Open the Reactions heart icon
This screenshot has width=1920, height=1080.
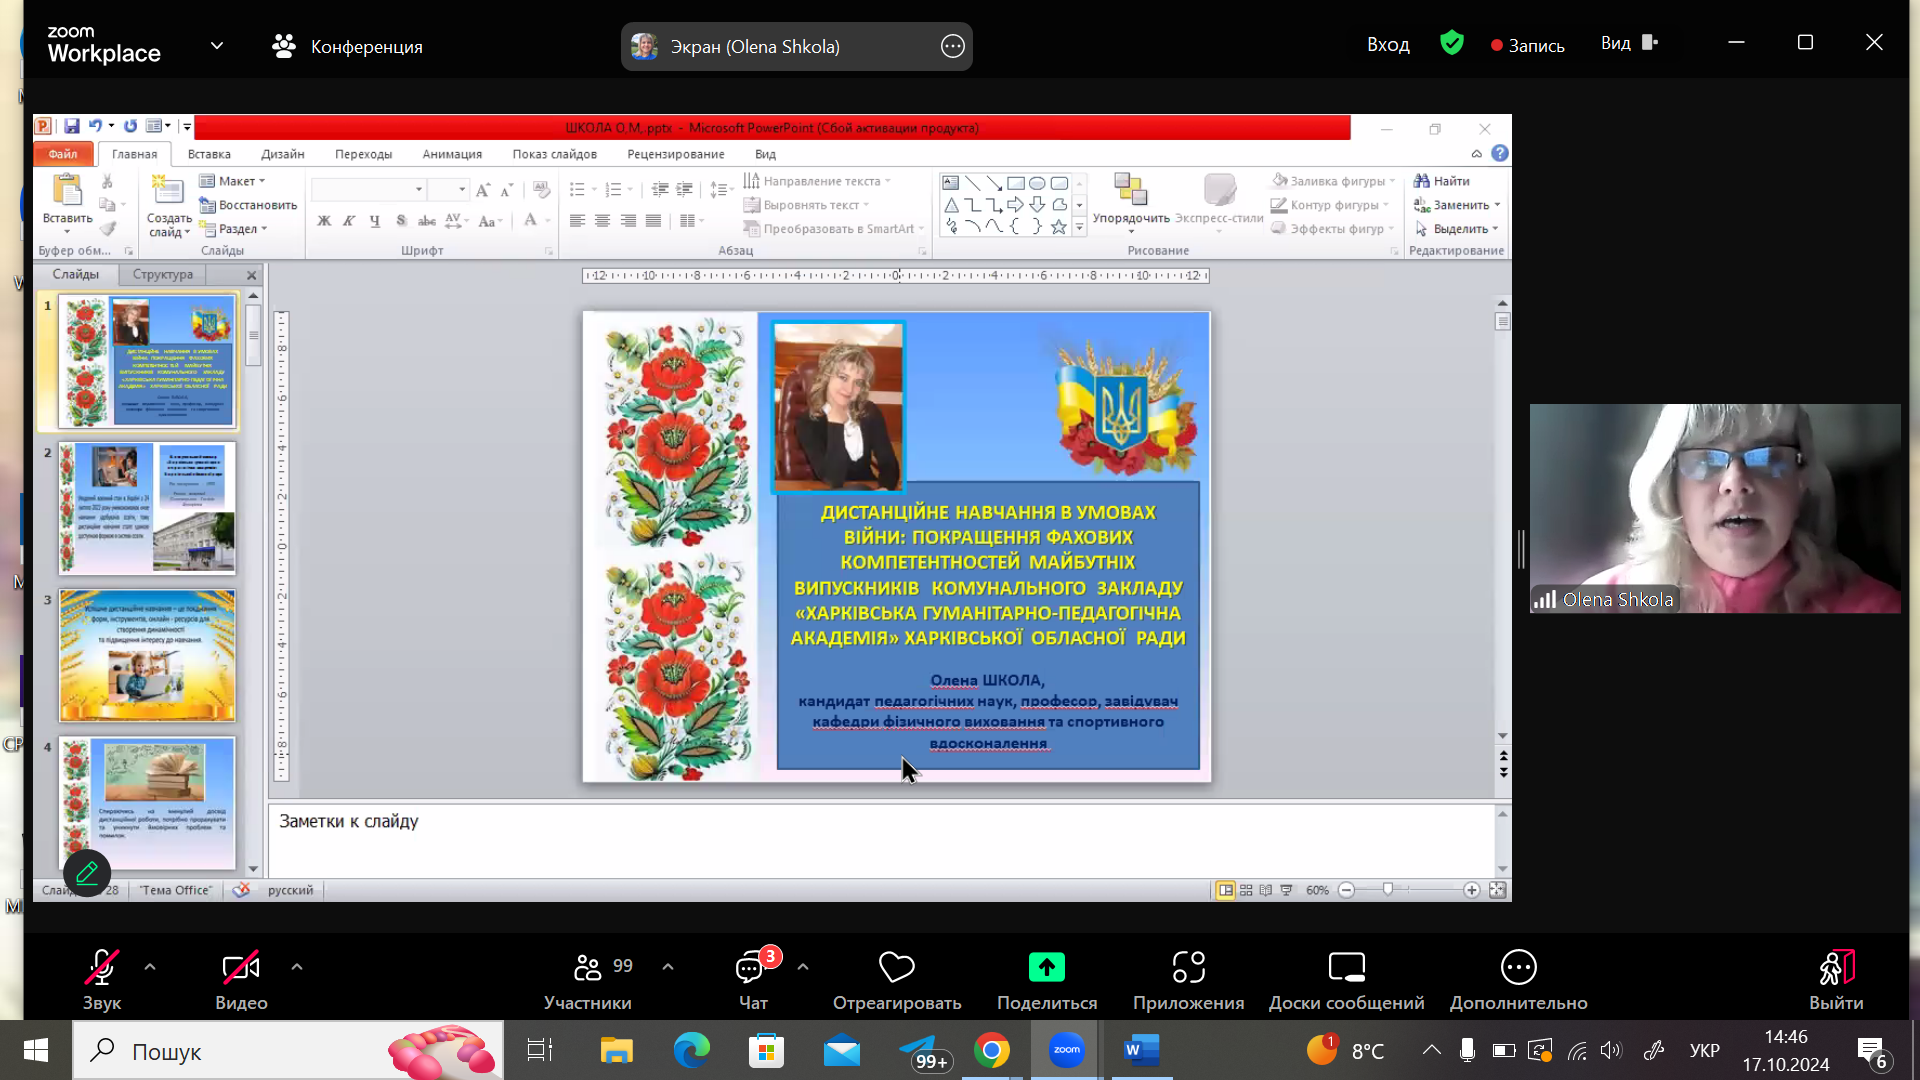point(896,968)
